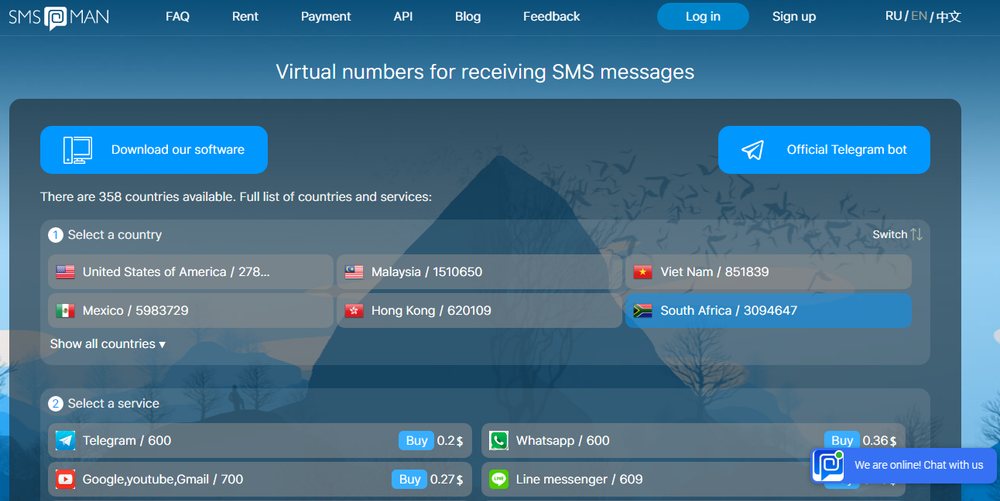Click Whatsapp / 600 service text
The height and width of the screenshot is (501, 1000).
click(x=562, y=440)
